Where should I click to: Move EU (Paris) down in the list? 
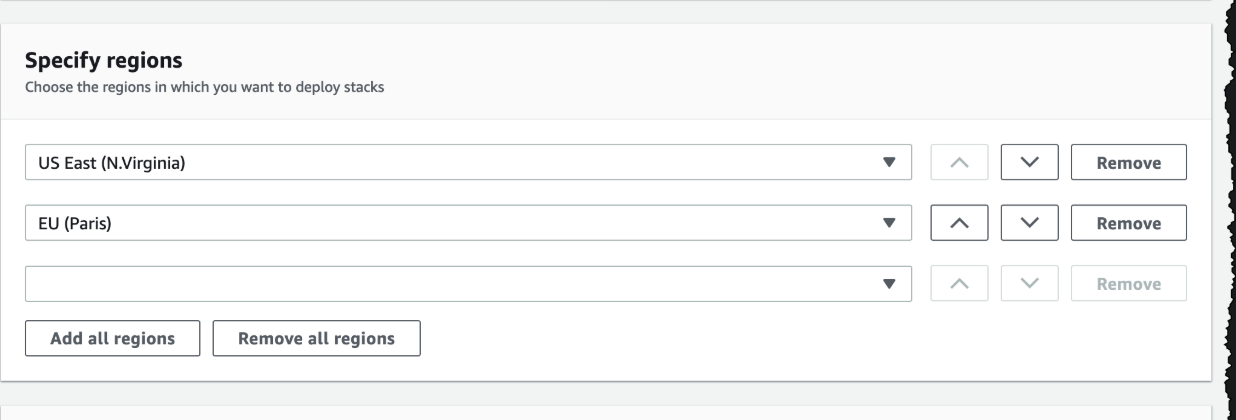click(1029, 224)
